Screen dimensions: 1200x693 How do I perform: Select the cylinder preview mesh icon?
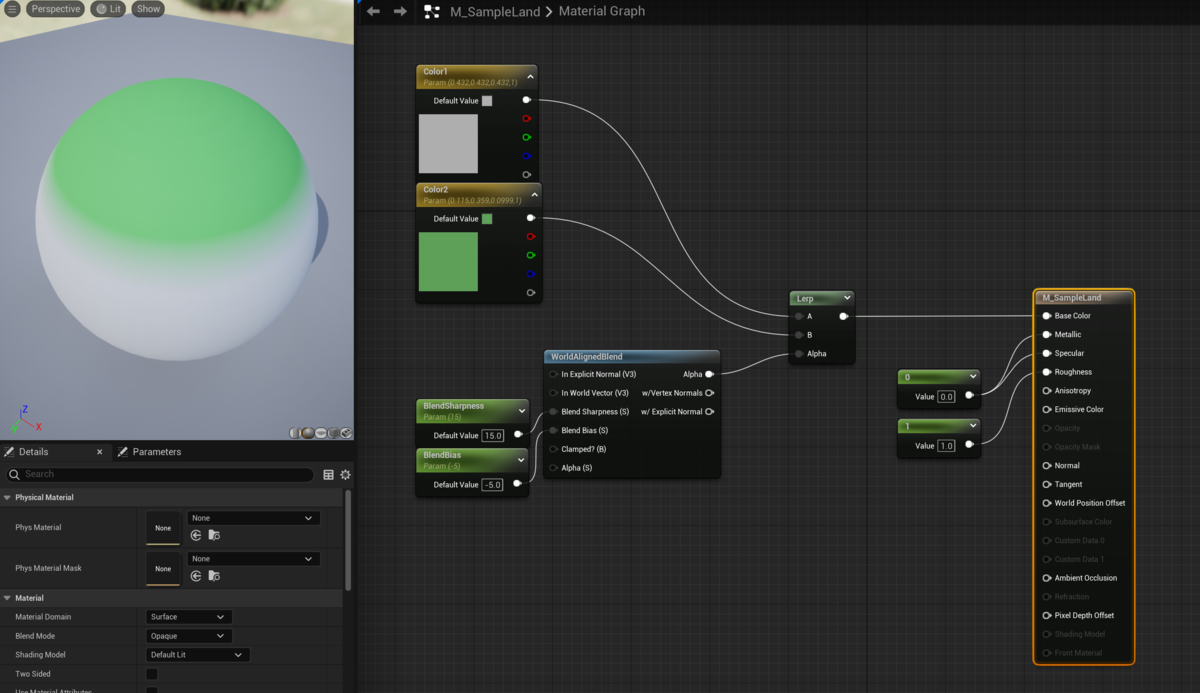tap(295, 433)
